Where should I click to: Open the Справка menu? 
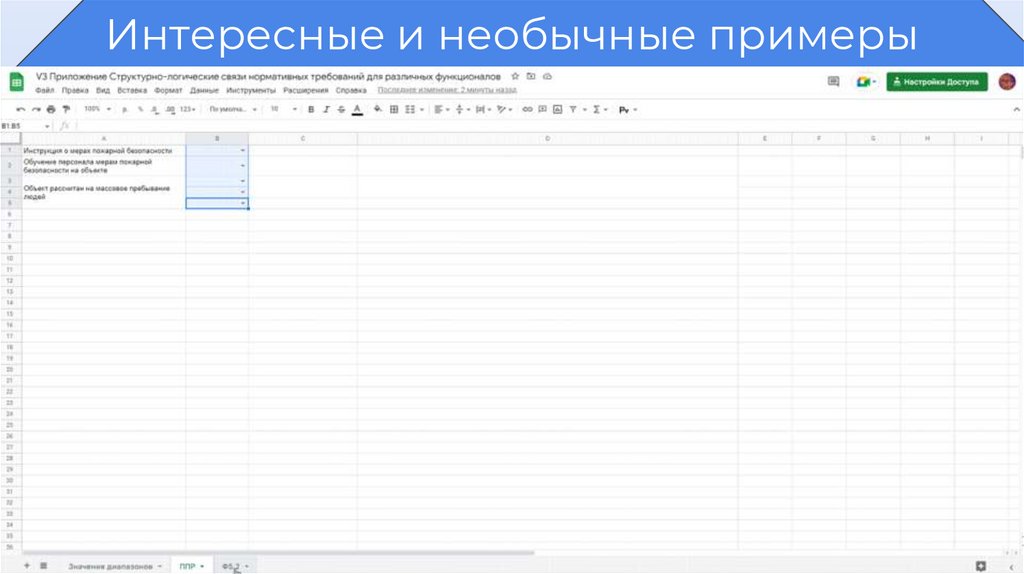click(x=351, y=91)
